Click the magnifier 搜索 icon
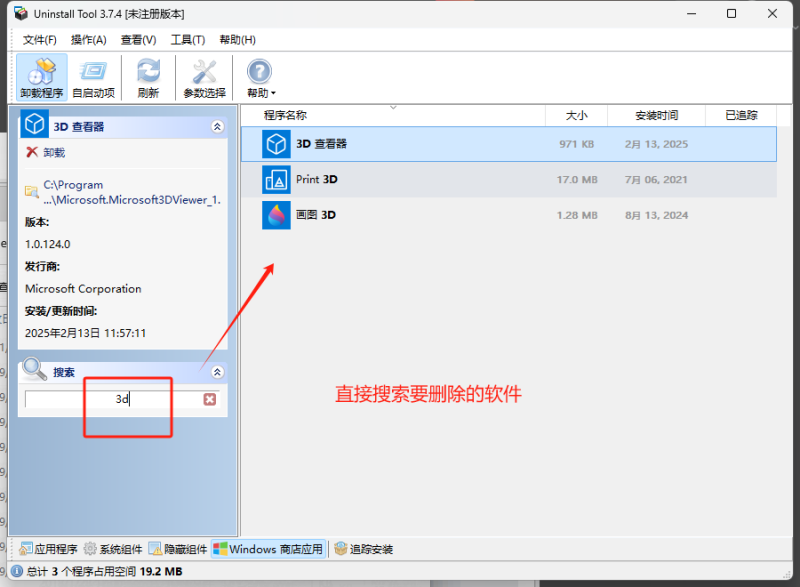 click(35, 369)
